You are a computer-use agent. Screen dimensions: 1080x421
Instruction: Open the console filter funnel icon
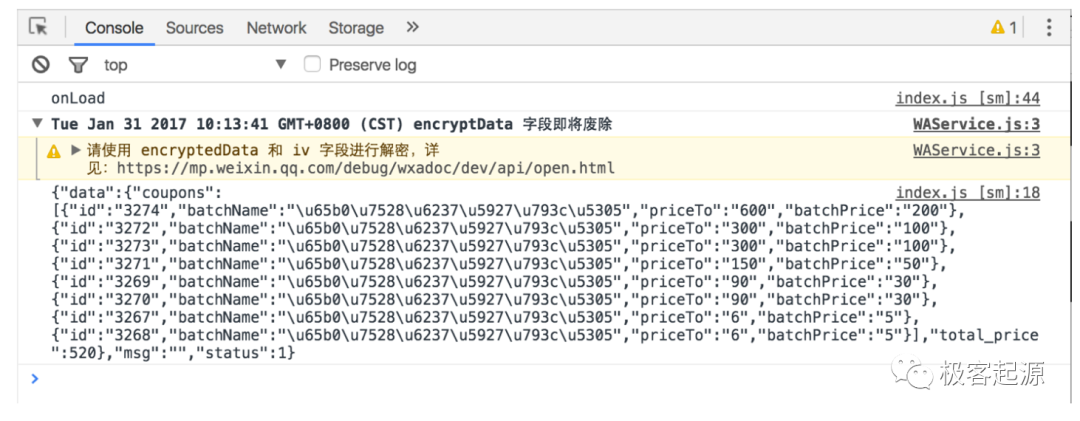point(79,65)
